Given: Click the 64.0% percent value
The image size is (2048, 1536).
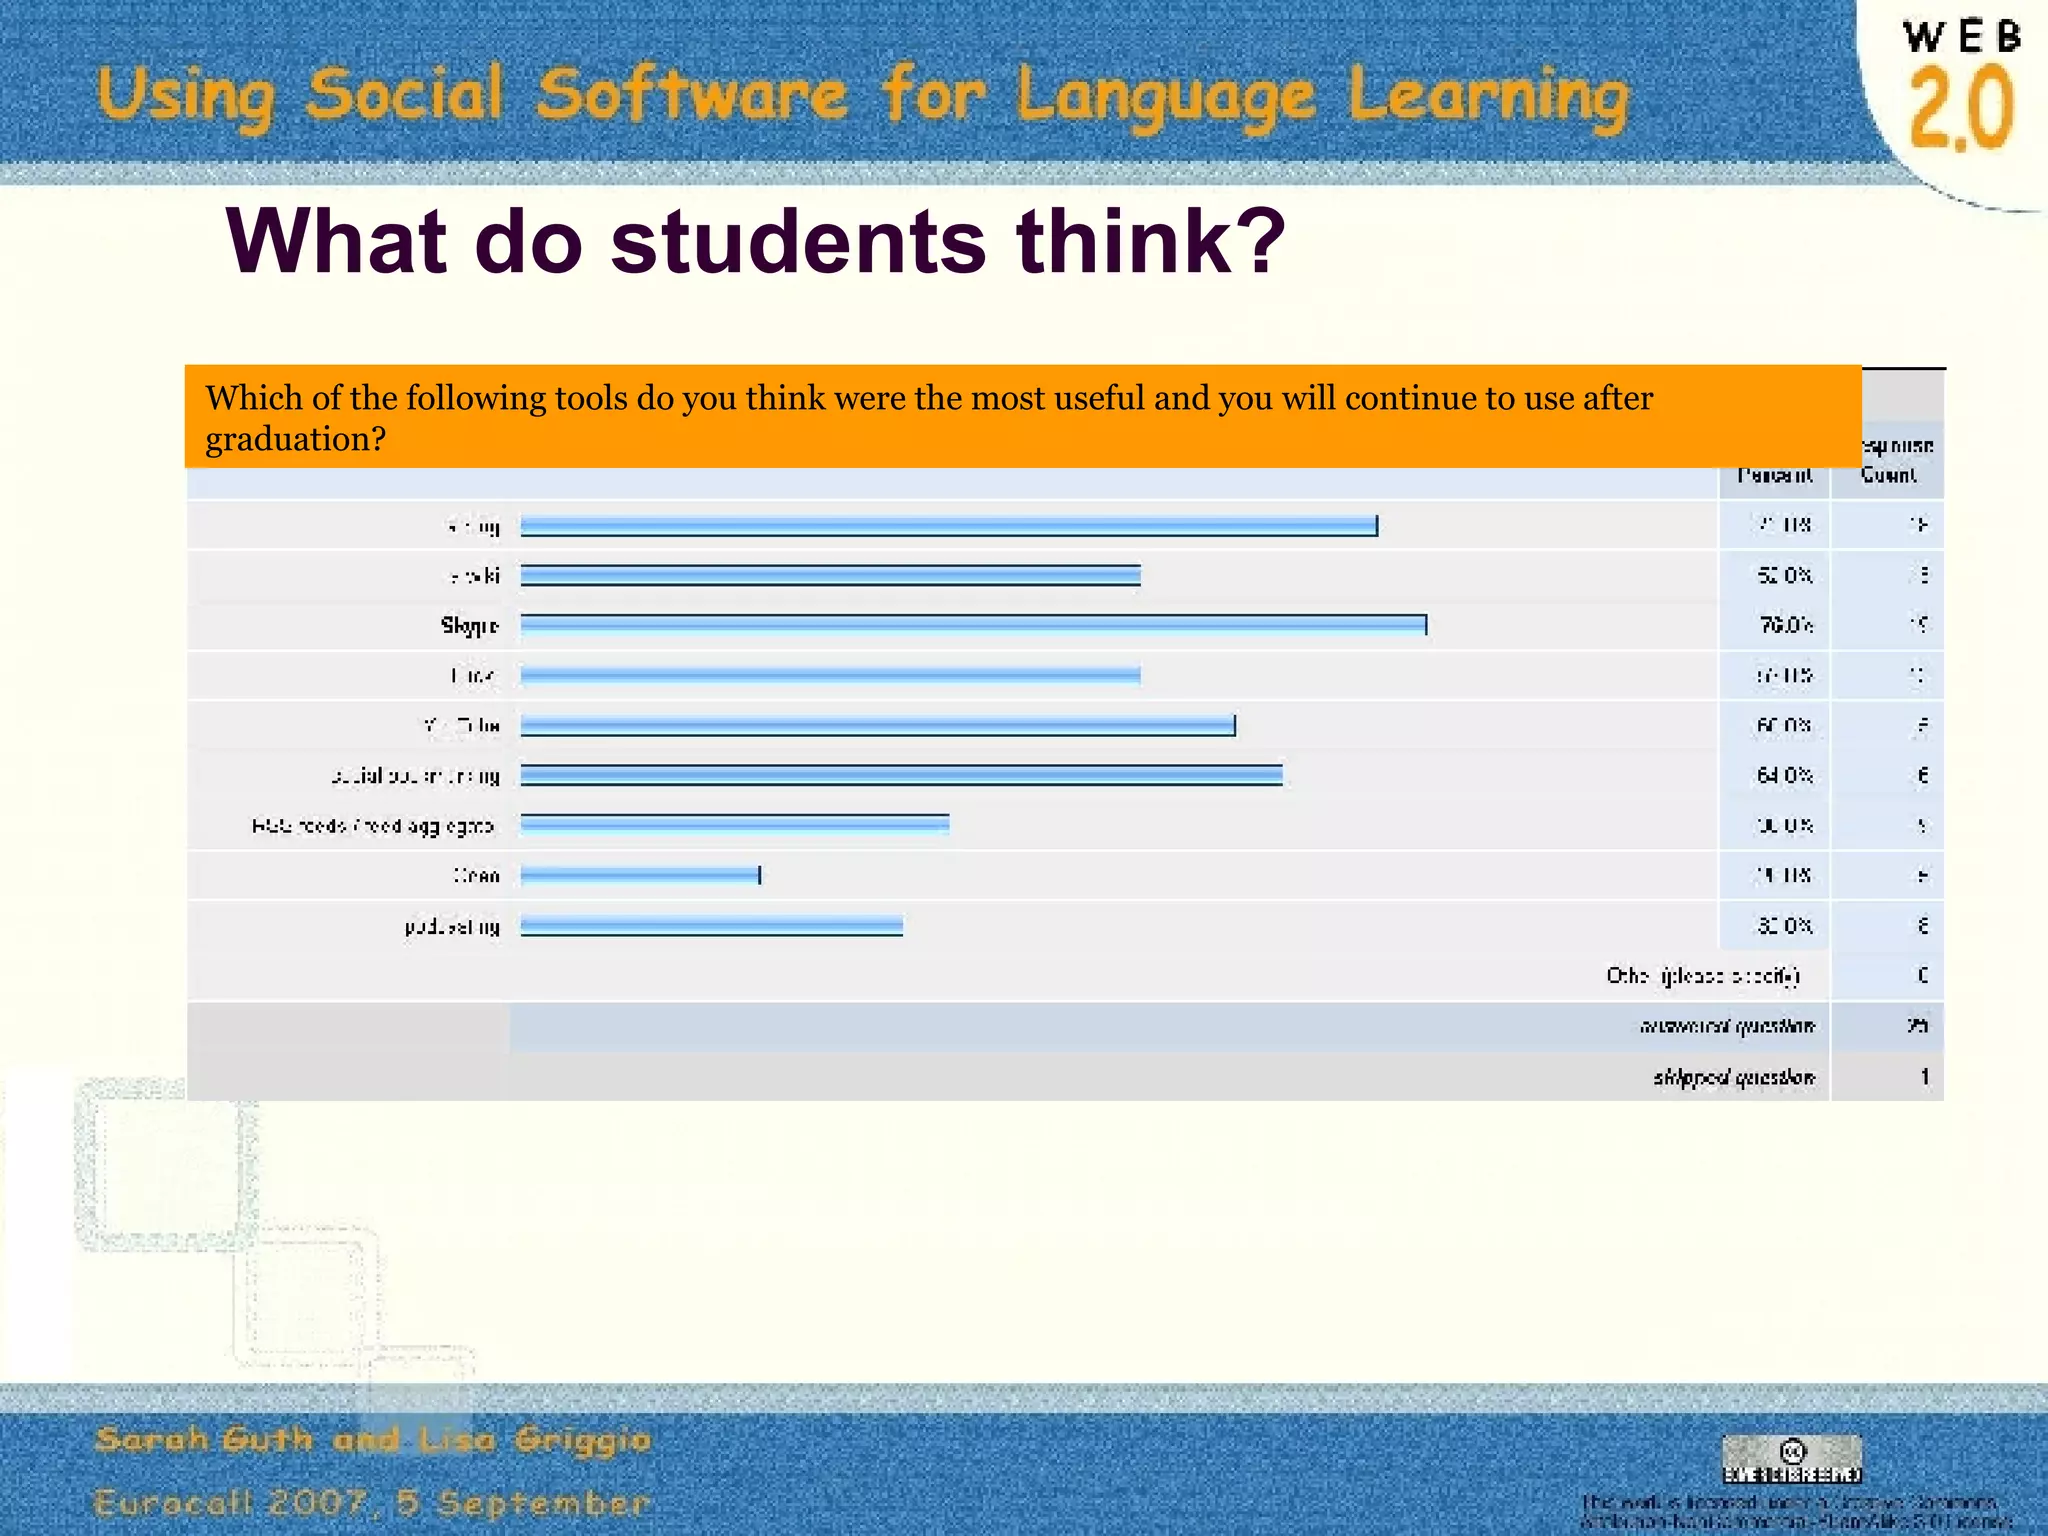Looking at the screenshot, I should coord(1785,775).
